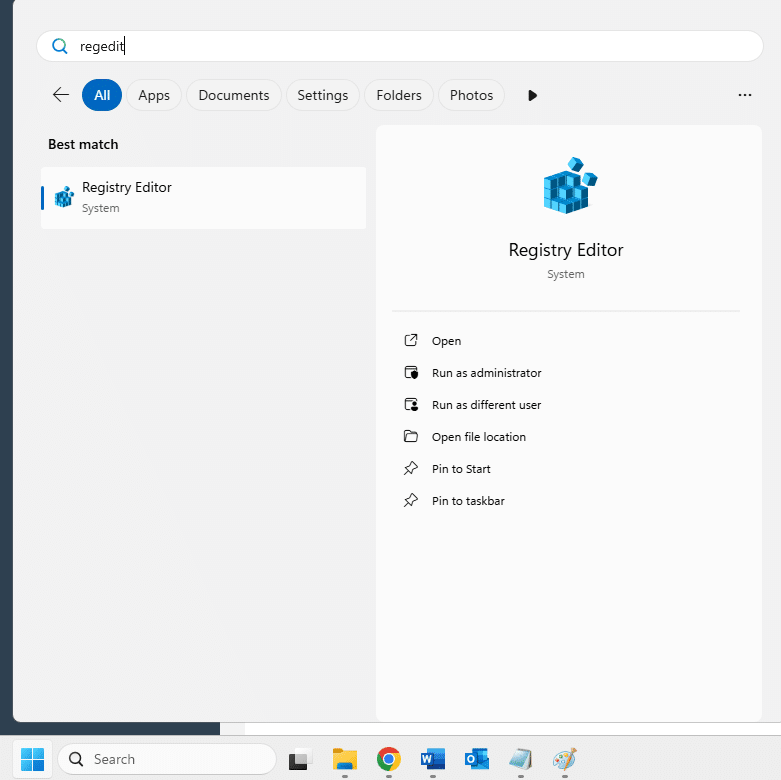This screenshot has width=781, height=780.
Task: Click the small Registry Editor cube icon in results
Action: tap(64, 197)
